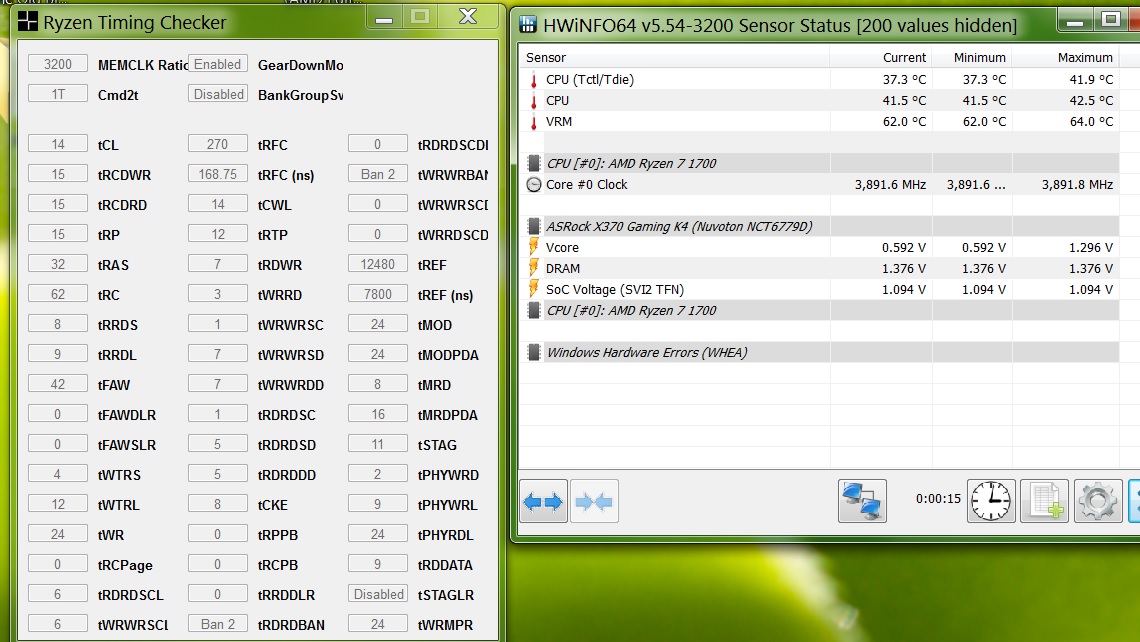
Task: Click the tREF value 12480 field
Action: point(377,264)
